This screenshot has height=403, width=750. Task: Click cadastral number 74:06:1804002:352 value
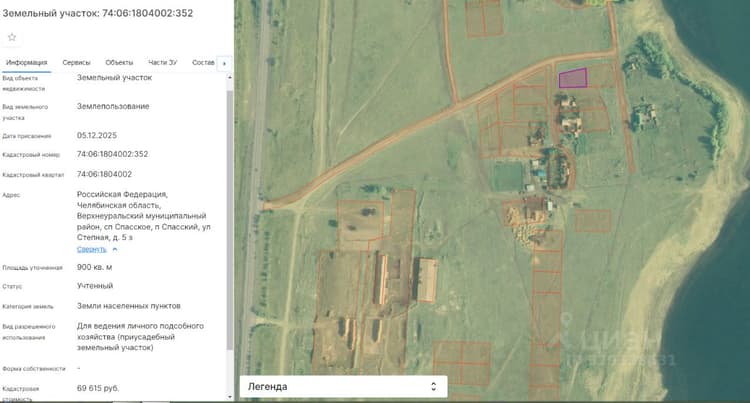point(112,154)
